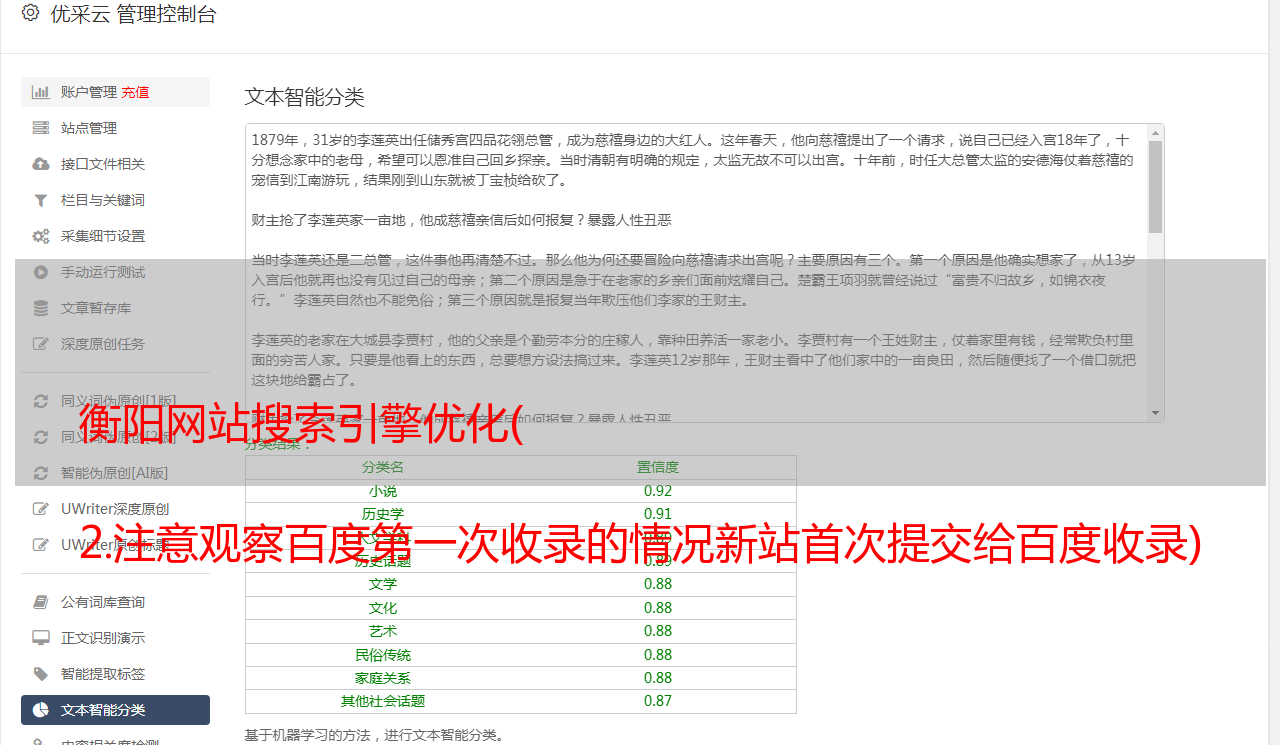Click the text area scrollbar thumb

pos(1156,187)
